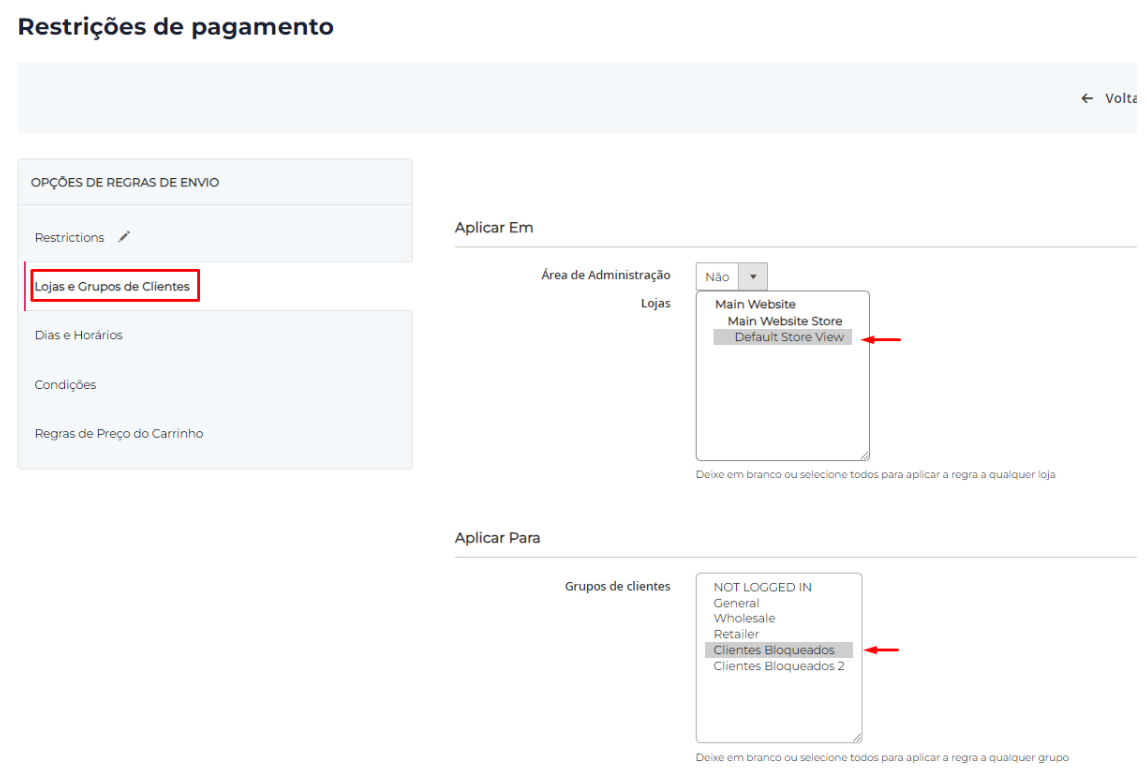
Task: Click the Grupos de clientes resize handle
Action: coord(856,737)
